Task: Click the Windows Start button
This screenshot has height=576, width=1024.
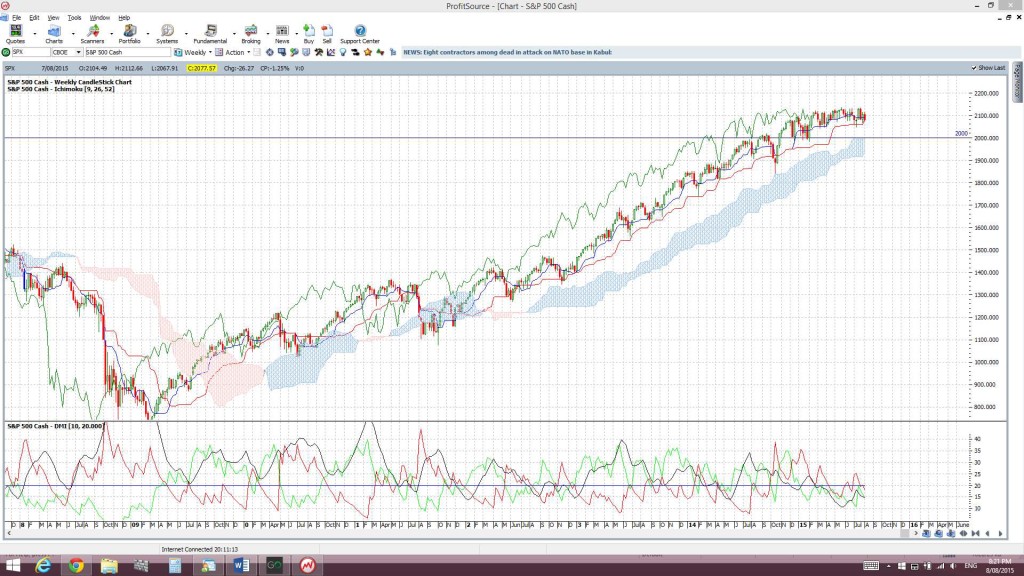Action: 13,565
